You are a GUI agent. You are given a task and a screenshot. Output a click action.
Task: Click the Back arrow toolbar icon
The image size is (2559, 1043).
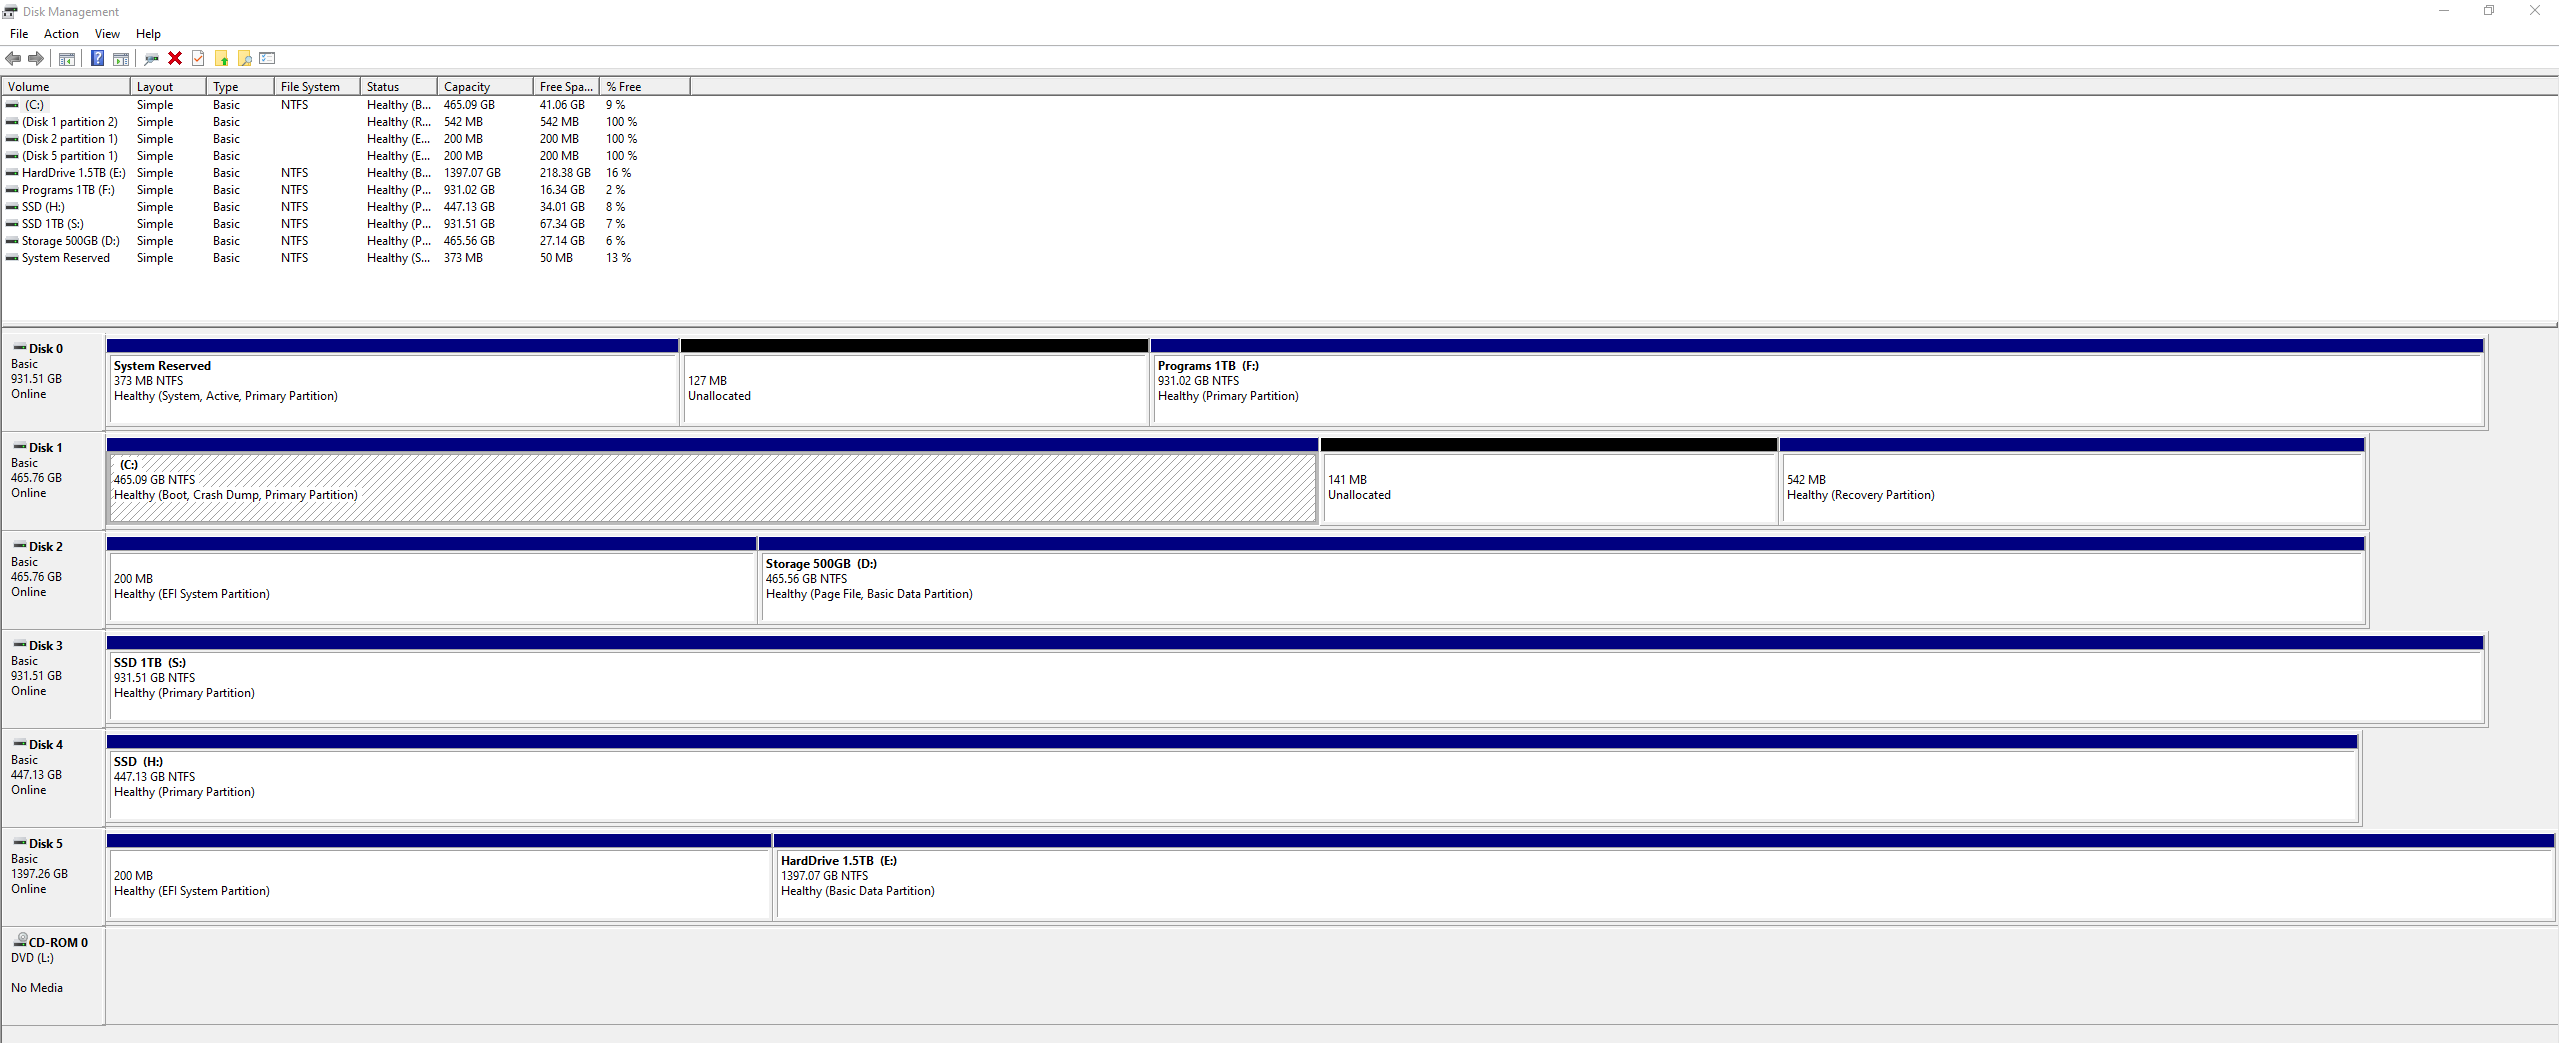click(x=13, y=58)
